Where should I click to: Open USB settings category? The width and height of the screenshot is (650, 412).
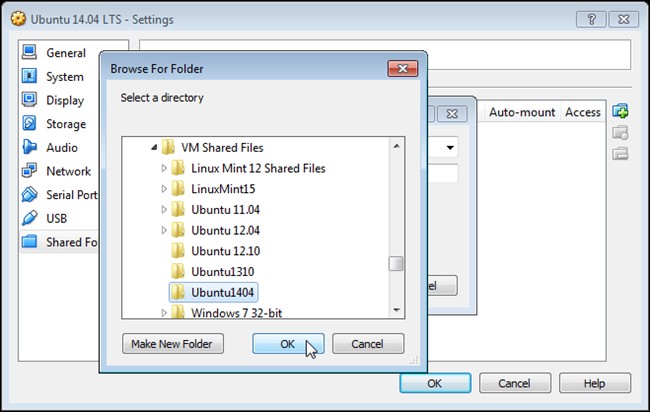[x=58, y=218]
